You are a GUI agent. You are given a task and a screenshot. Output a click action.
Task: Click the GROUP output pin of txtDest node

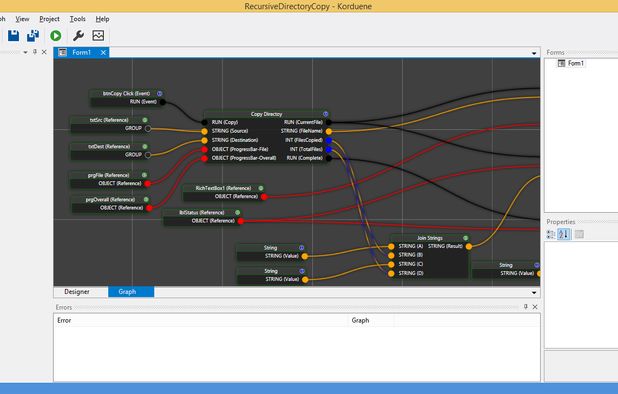[x=148, y=155]
